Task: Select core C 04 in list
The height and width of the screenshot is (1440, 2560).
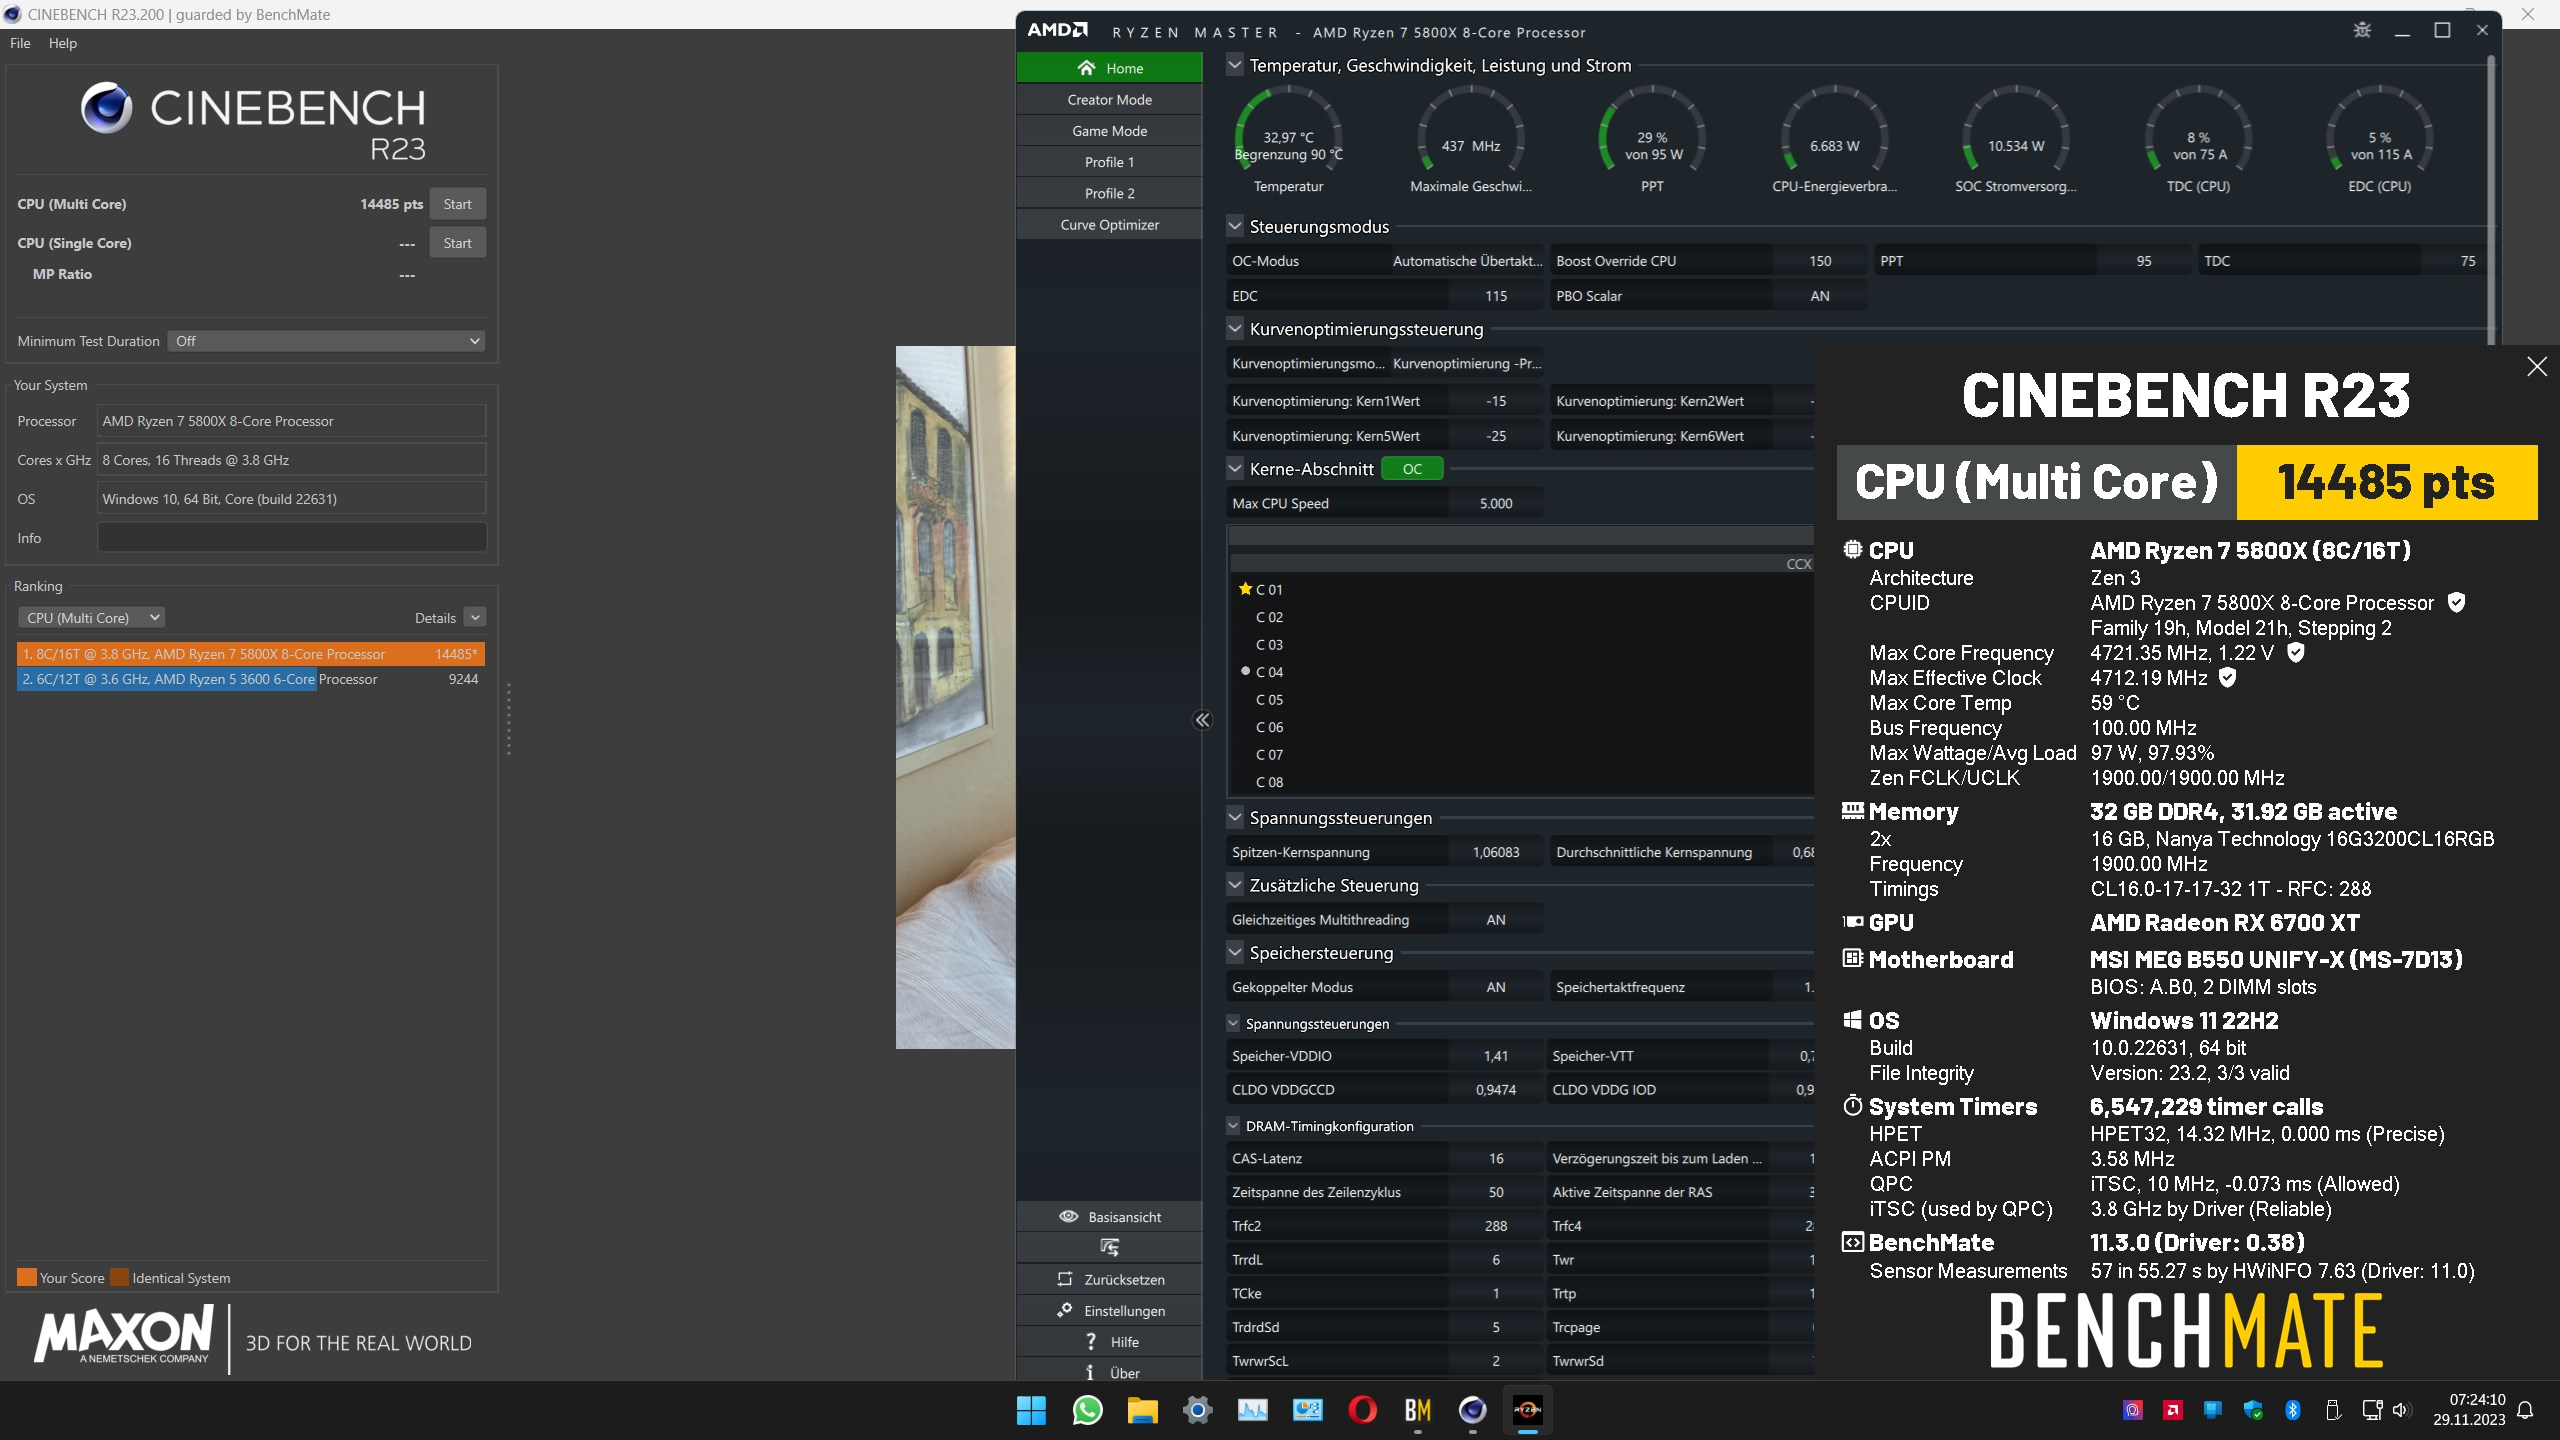Action: (1269, 672)
